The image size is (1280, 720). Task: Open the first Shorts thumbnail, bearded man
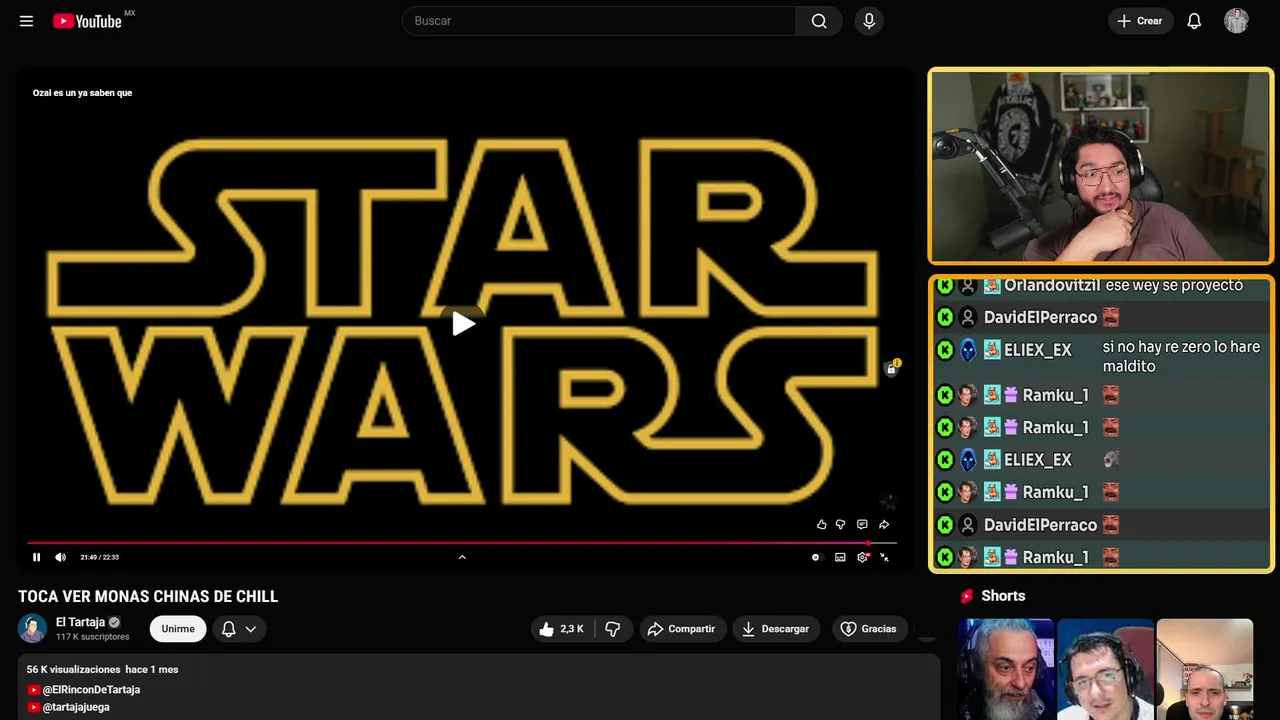(x=1006, y=669)
